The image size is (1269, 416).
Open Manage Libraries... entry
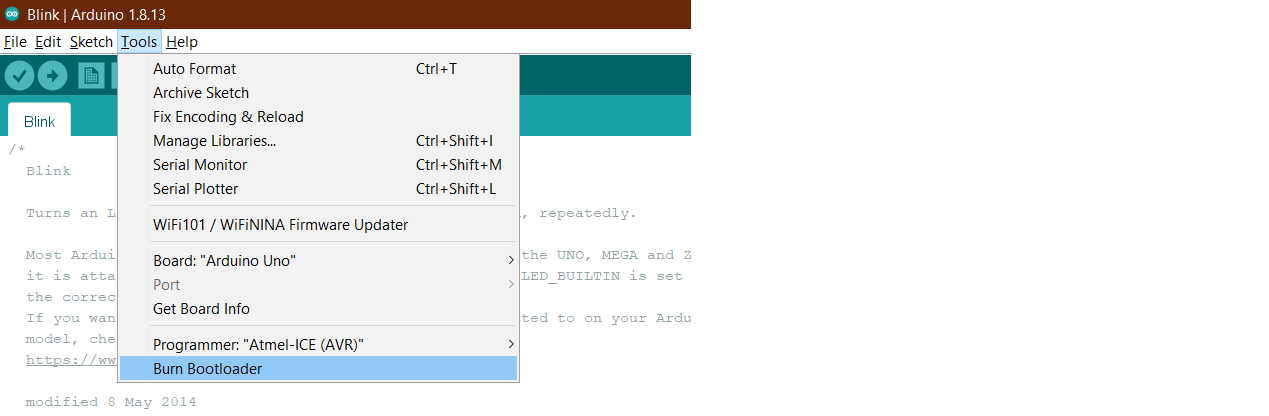pyautogui.click(x=318, y=141)
